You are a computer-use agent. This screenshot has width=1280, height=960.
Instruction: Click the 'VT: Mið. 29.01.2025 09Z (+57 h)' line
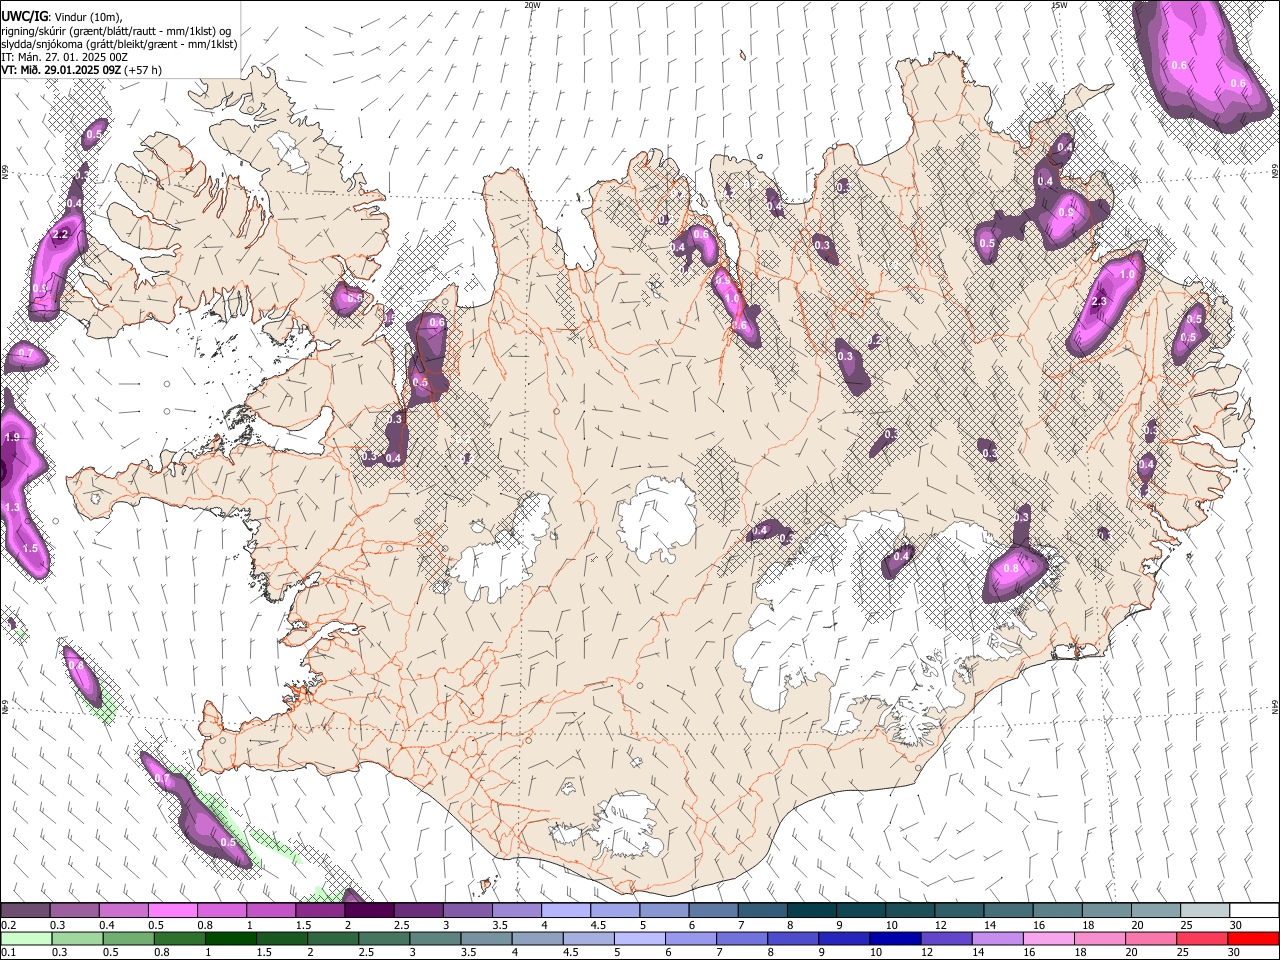coord(81,70)
